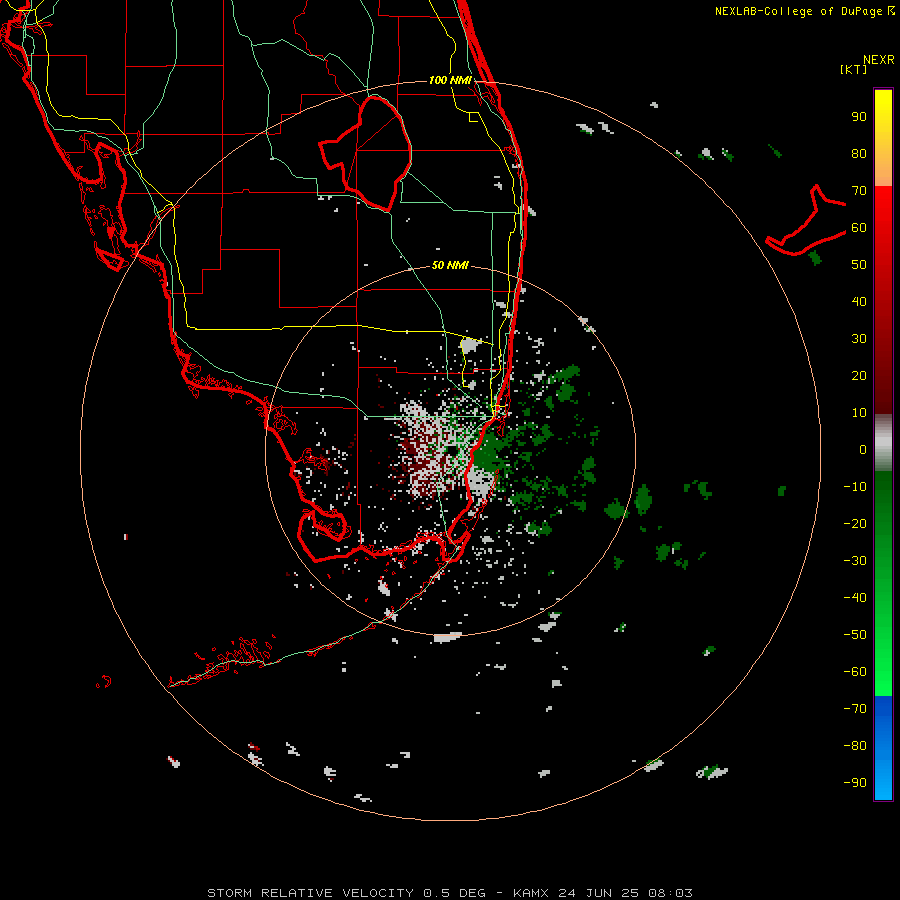The height and width of the screenshot is (900, 900).
Task: Click the positive 60 scale value
Action: pos(859,227)
